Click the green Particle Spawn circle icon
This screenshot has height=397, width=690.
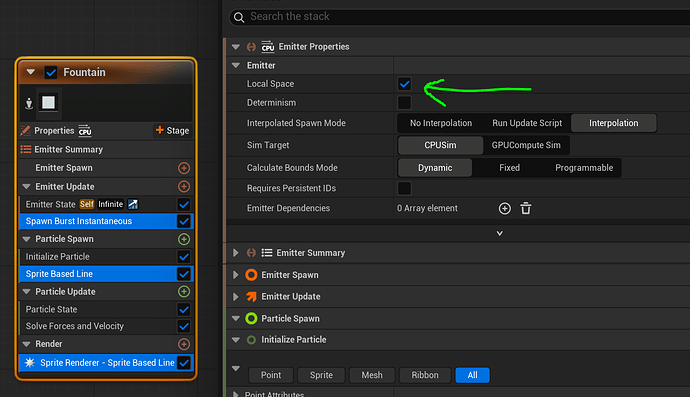coord(251,318)
